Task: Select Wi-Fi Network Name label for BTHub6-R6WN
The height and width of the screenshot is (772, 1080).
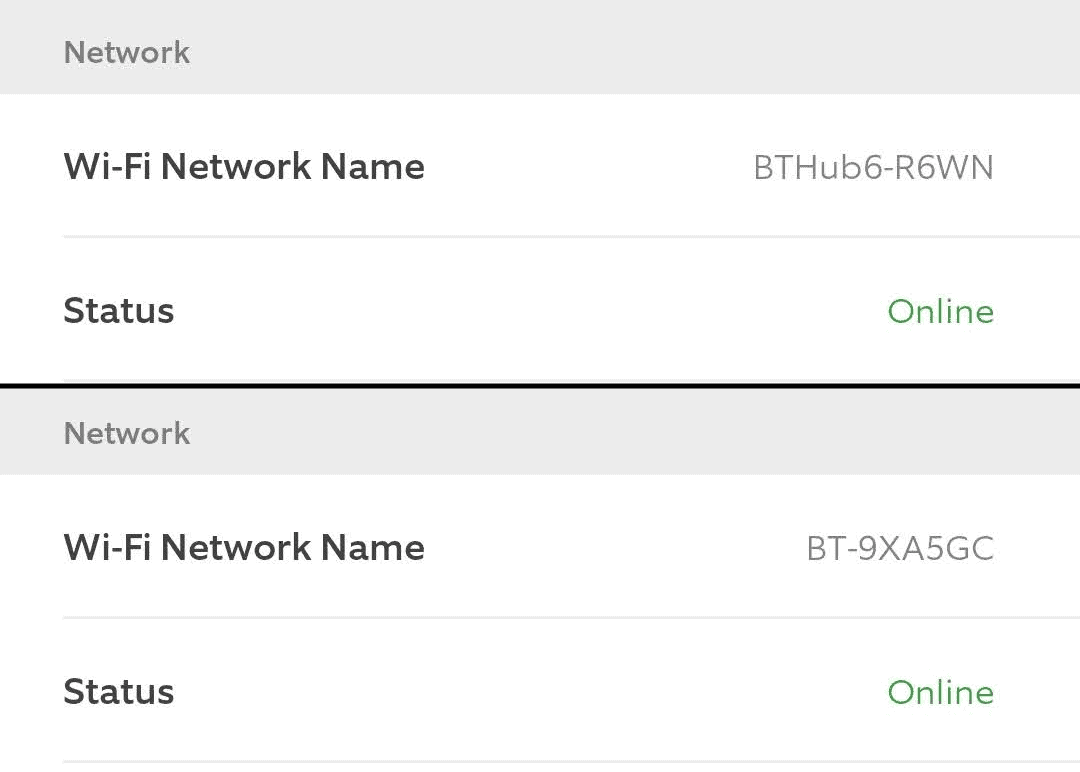Action: 244,167
